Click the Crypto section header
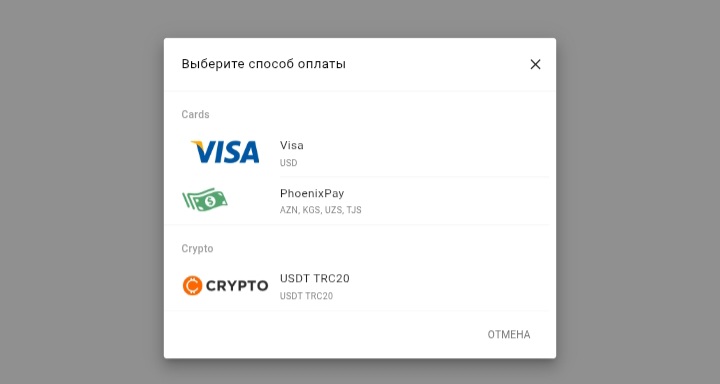720x384 pixels. coord(197,248)
